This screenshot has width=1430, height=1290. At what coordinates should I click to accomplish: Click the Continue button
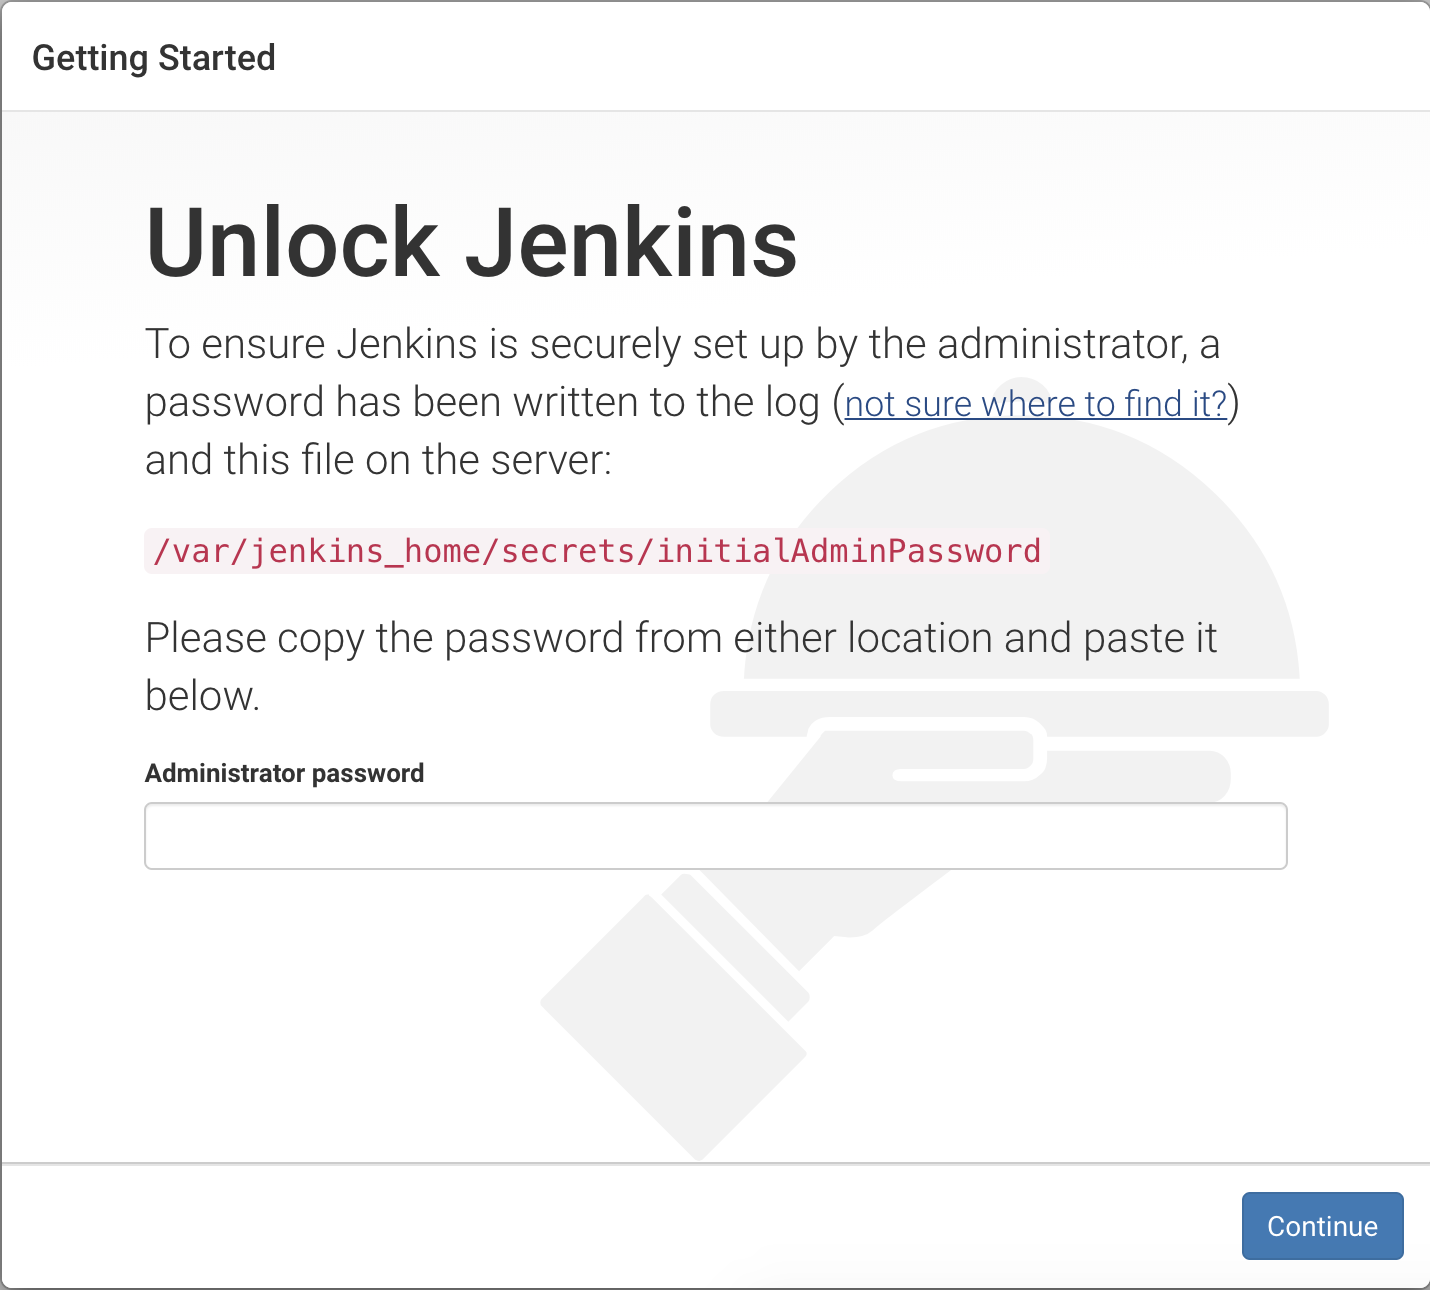(x=1322, y=1226)
